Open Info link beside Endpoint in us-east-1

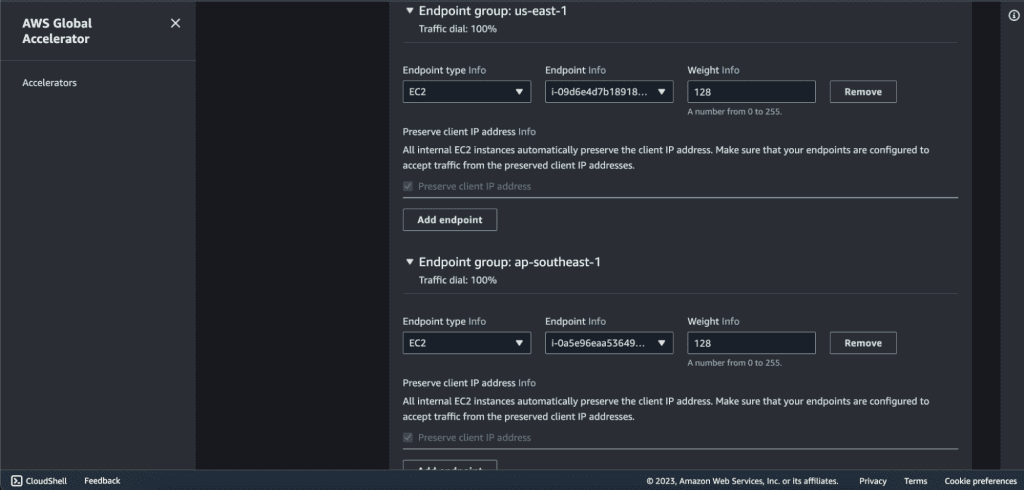(597, 71)
